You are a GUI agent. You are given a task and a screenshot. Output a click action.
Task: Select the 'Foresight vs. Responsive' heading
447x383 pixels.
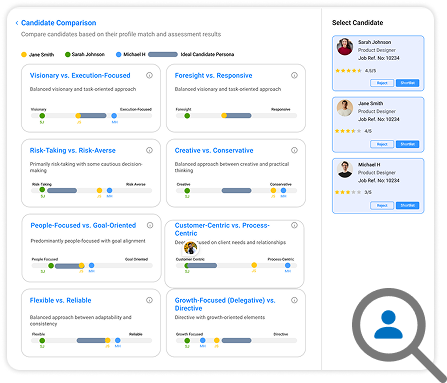point(213,76)
